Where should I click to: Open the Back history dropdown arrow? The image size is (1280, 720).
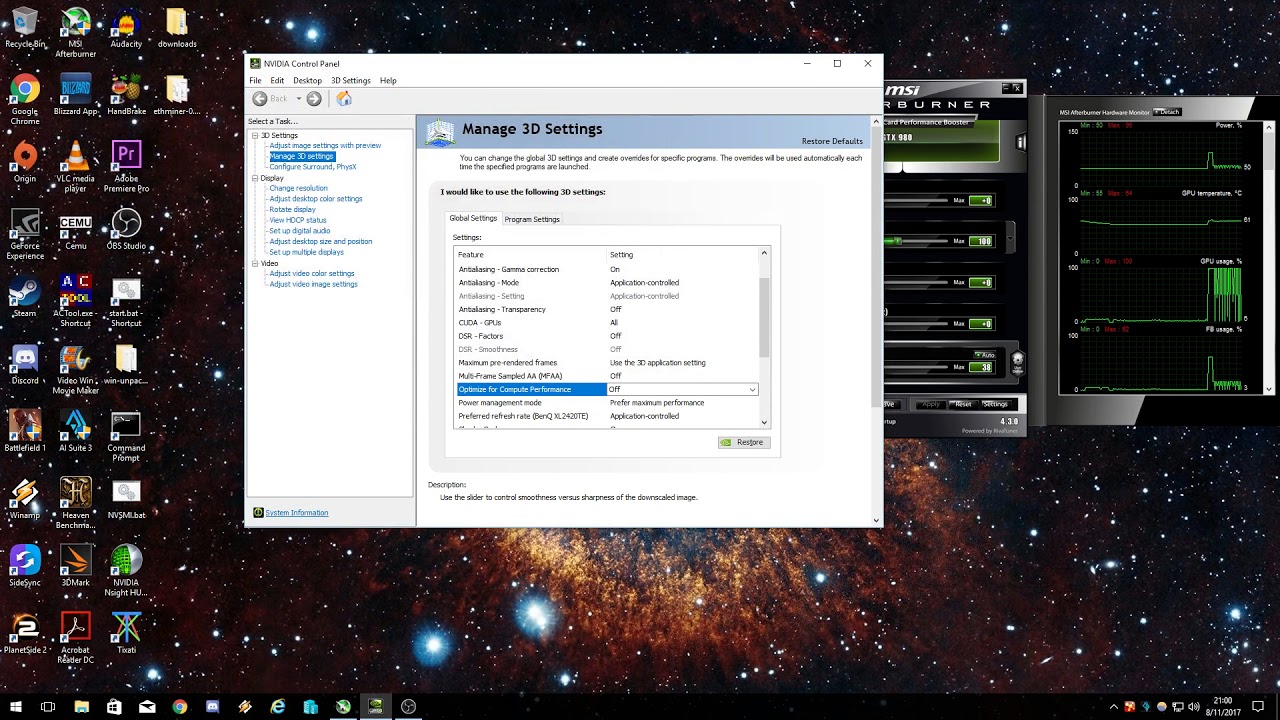(298, 99)
